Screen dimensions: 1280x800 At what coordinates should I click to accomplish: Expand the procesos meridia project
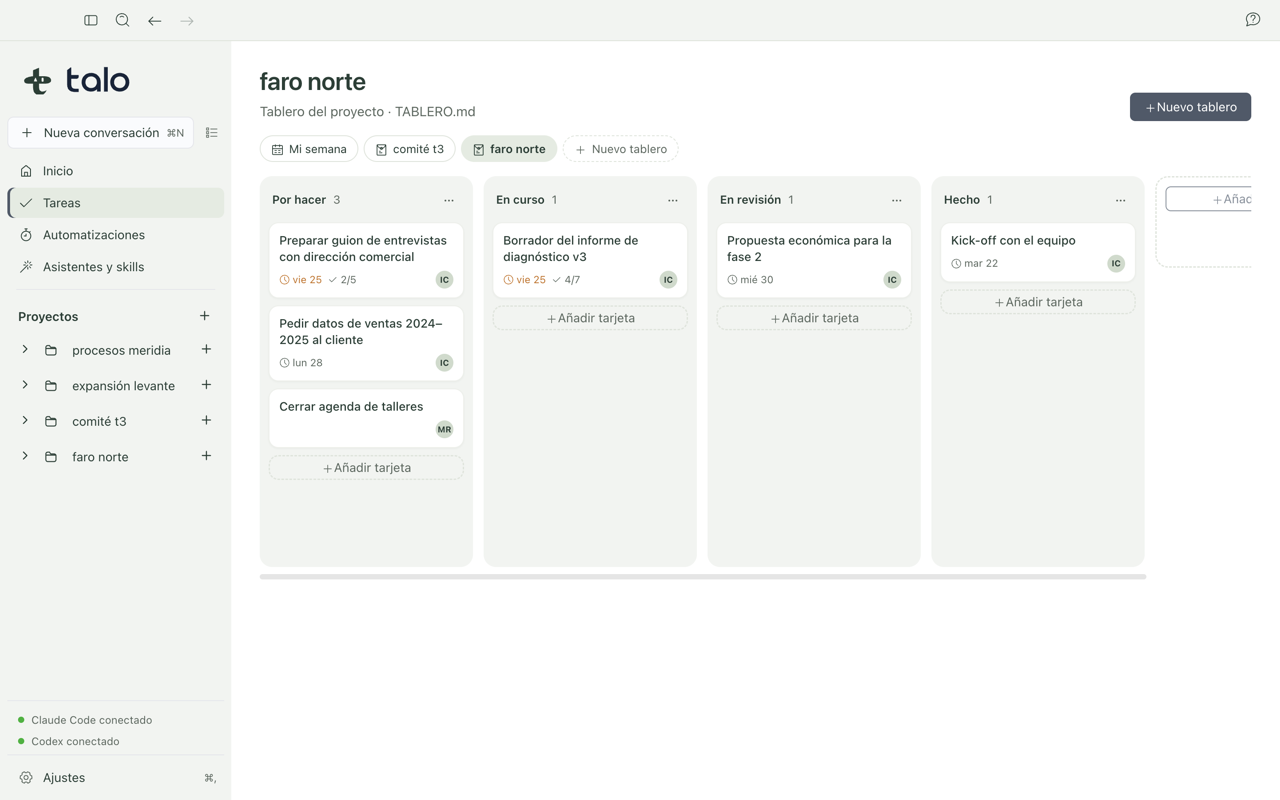point(25,350)
